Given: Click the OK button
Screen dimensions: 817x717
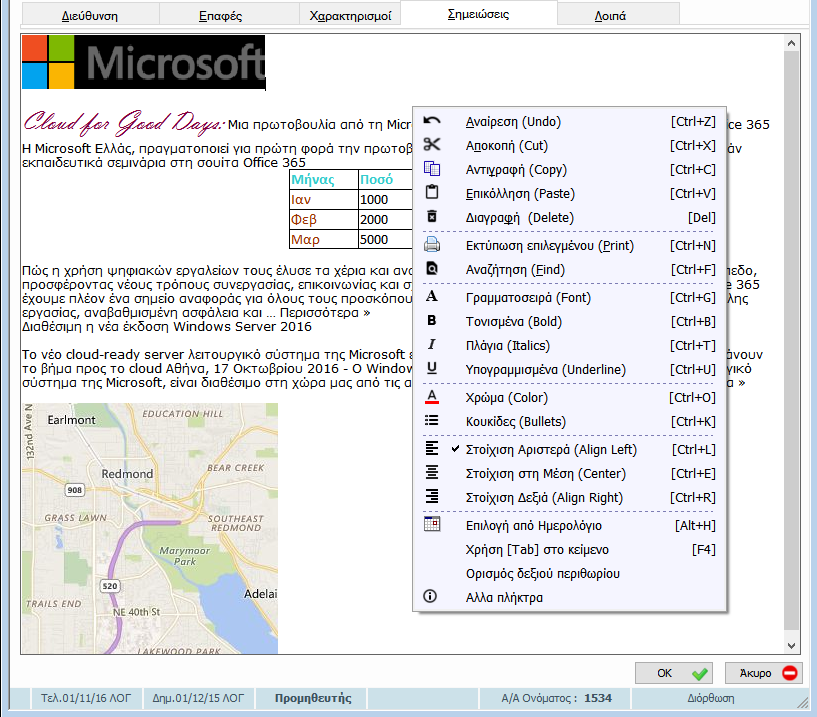Looking at the screenshot, I should click(674, 673).
